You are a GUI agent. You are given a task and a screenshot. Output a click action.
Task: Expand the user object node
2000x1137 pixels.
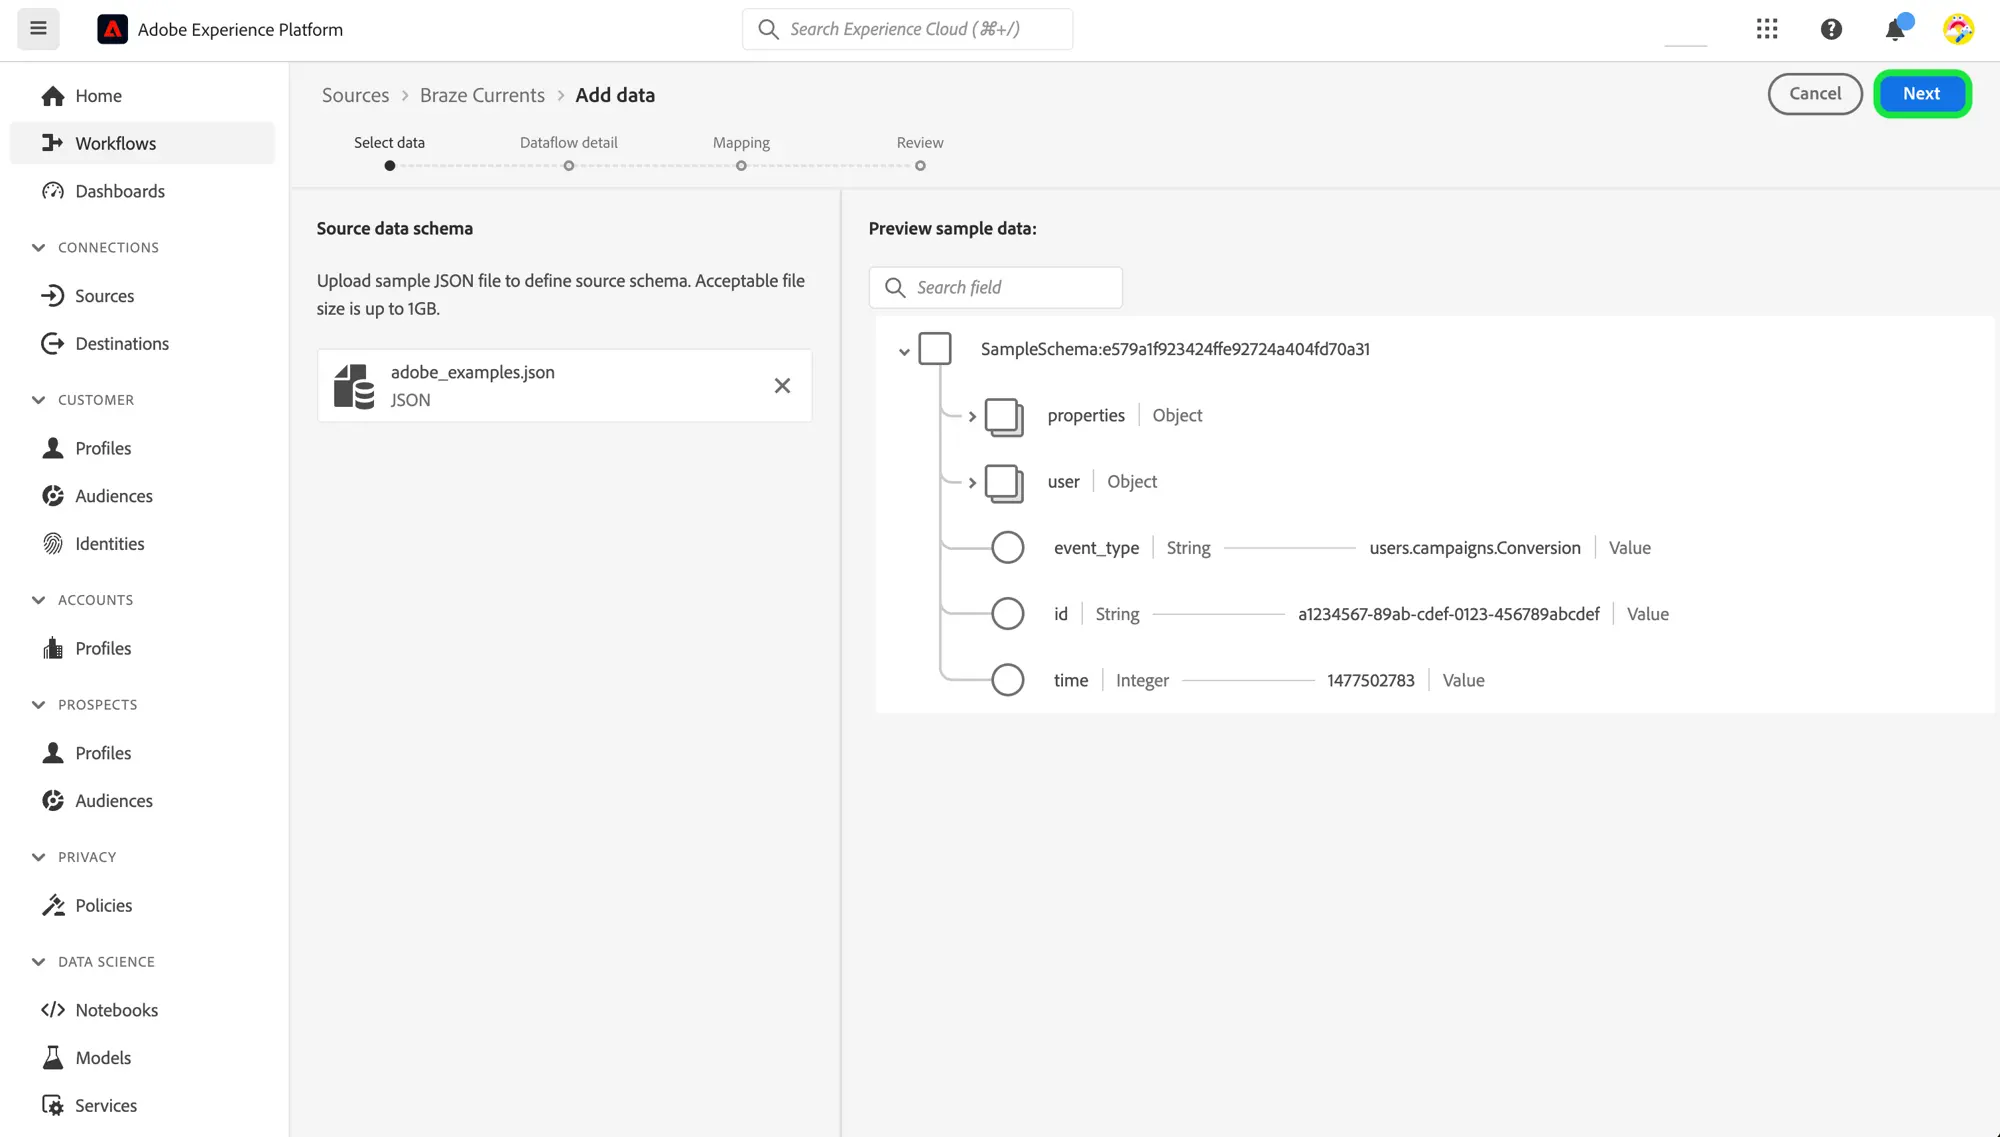tap(971, 482)
